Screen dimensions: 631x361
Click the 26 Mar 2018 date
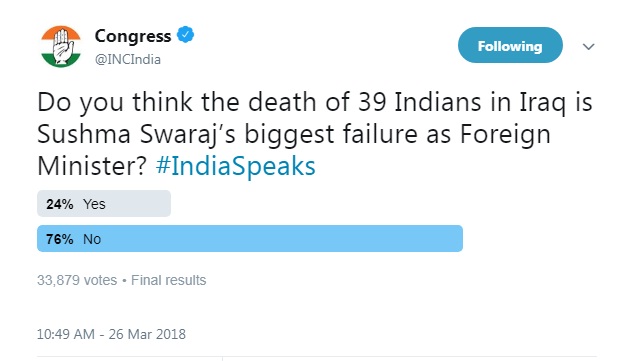tap(147, 334)
